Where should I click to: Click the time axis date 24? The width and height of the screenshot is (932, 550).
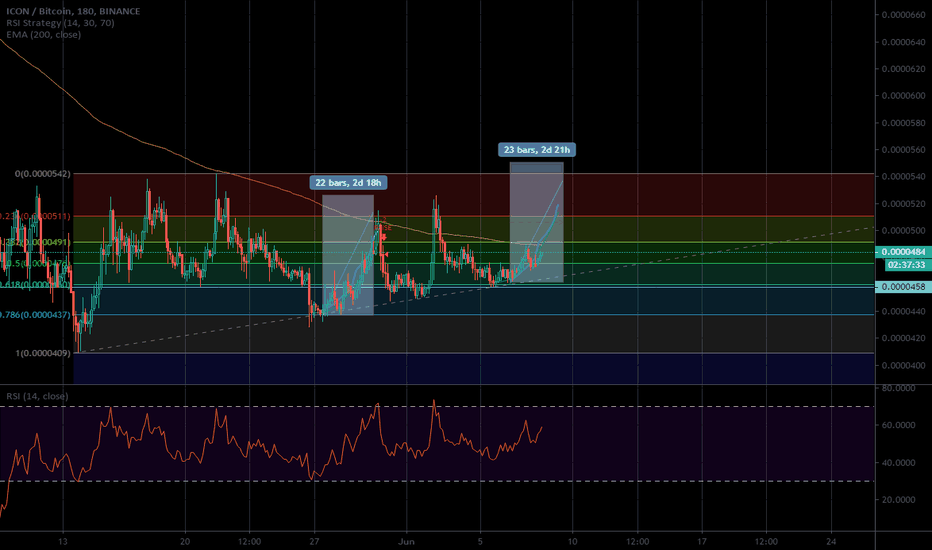(831, 542)
